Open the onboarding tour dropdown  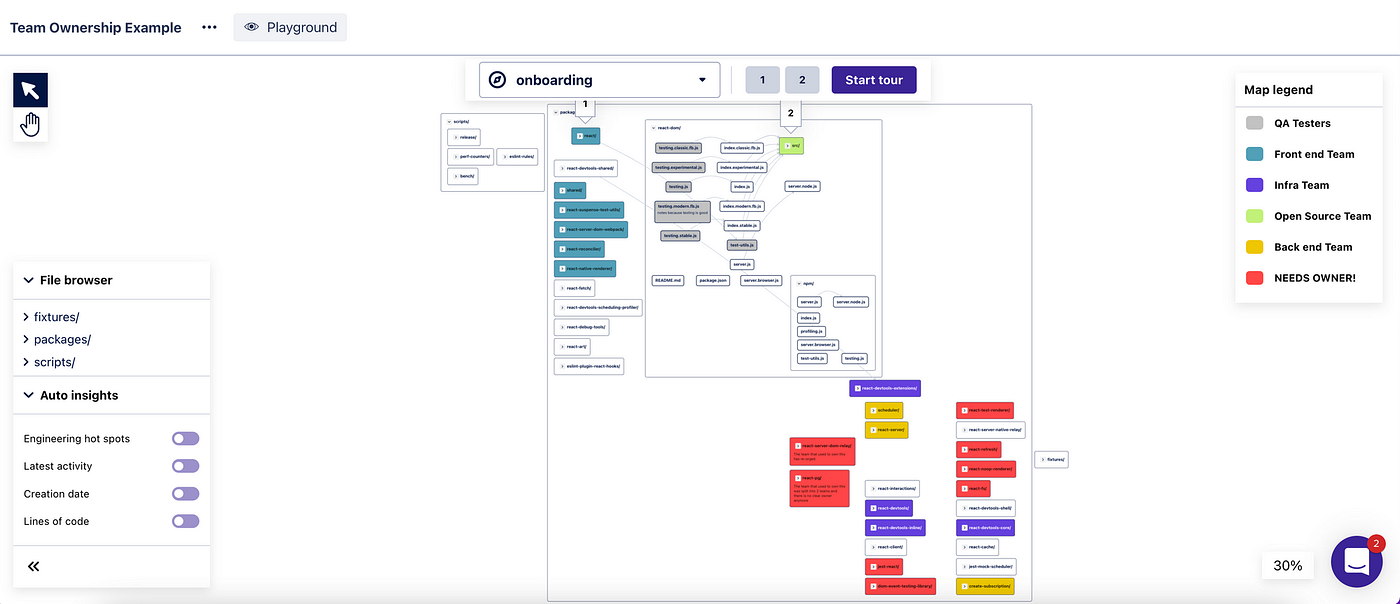701,79
